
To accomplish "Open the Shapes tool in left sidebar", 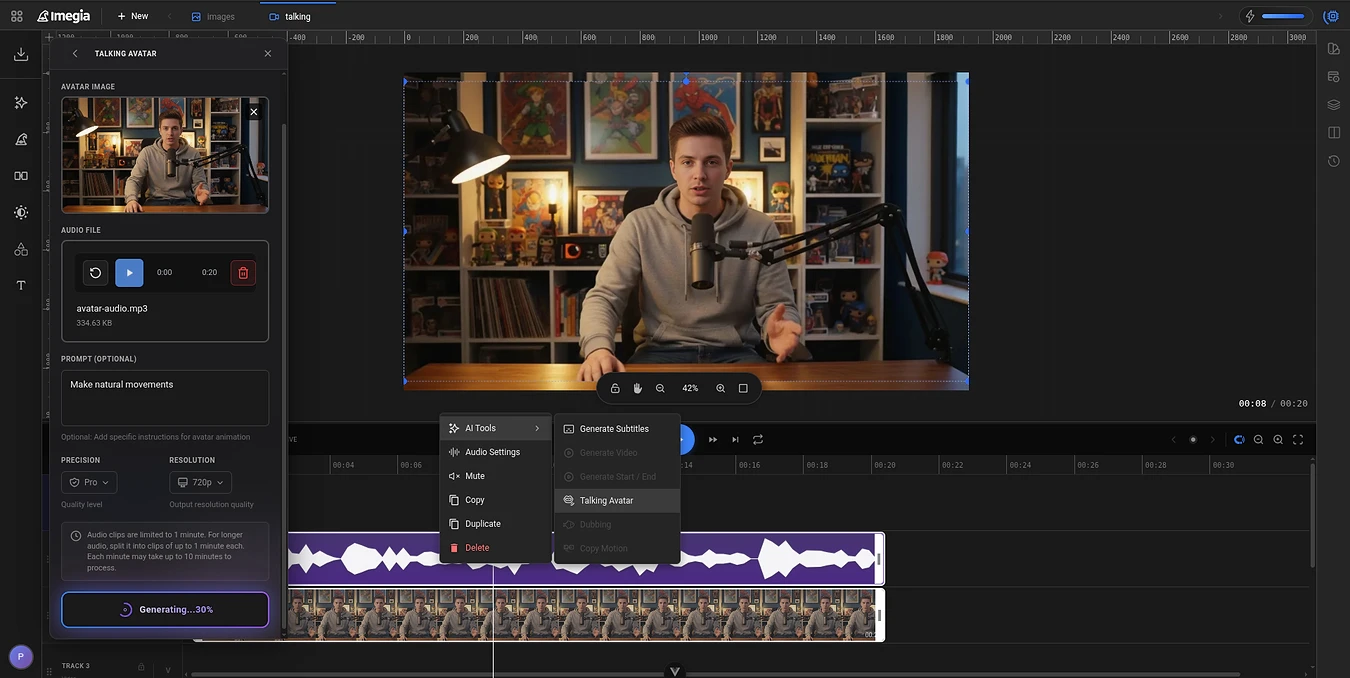I will (21, 249).
